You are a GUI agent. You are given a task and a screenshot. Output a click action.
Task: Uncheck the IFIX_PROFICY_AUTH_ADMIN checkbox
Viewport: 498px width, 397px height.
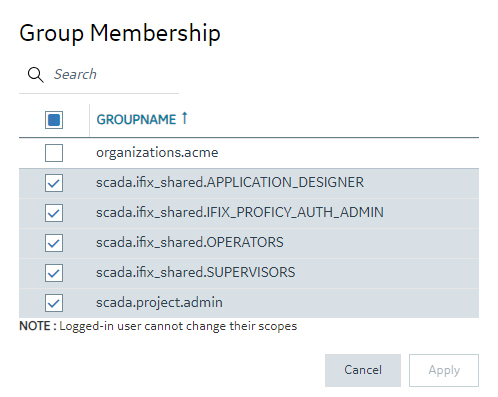[54, 213]
